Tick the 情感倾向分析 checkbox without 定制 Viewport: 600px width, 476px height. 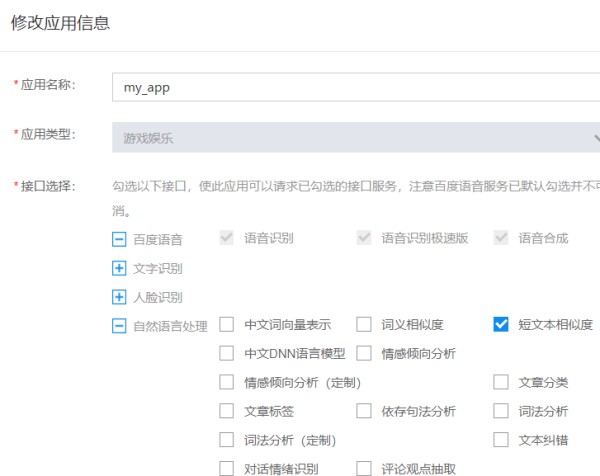tap(364, 353)
